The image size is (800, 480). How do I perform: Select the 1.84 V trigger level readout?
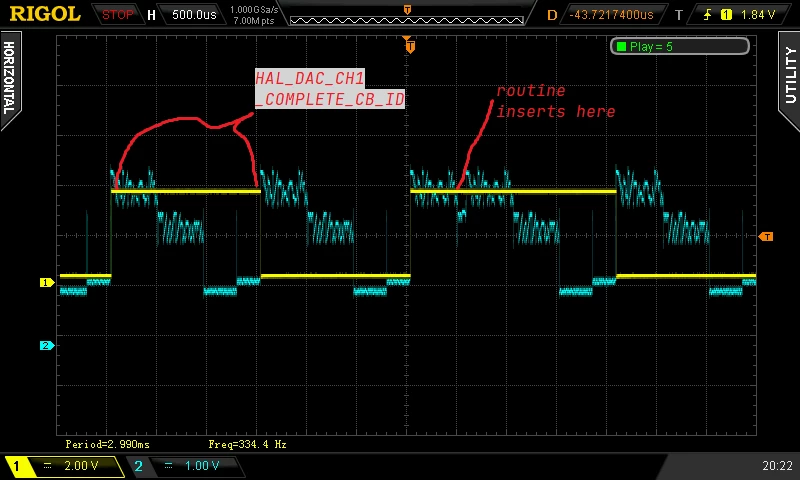click(x=758, y=15)
